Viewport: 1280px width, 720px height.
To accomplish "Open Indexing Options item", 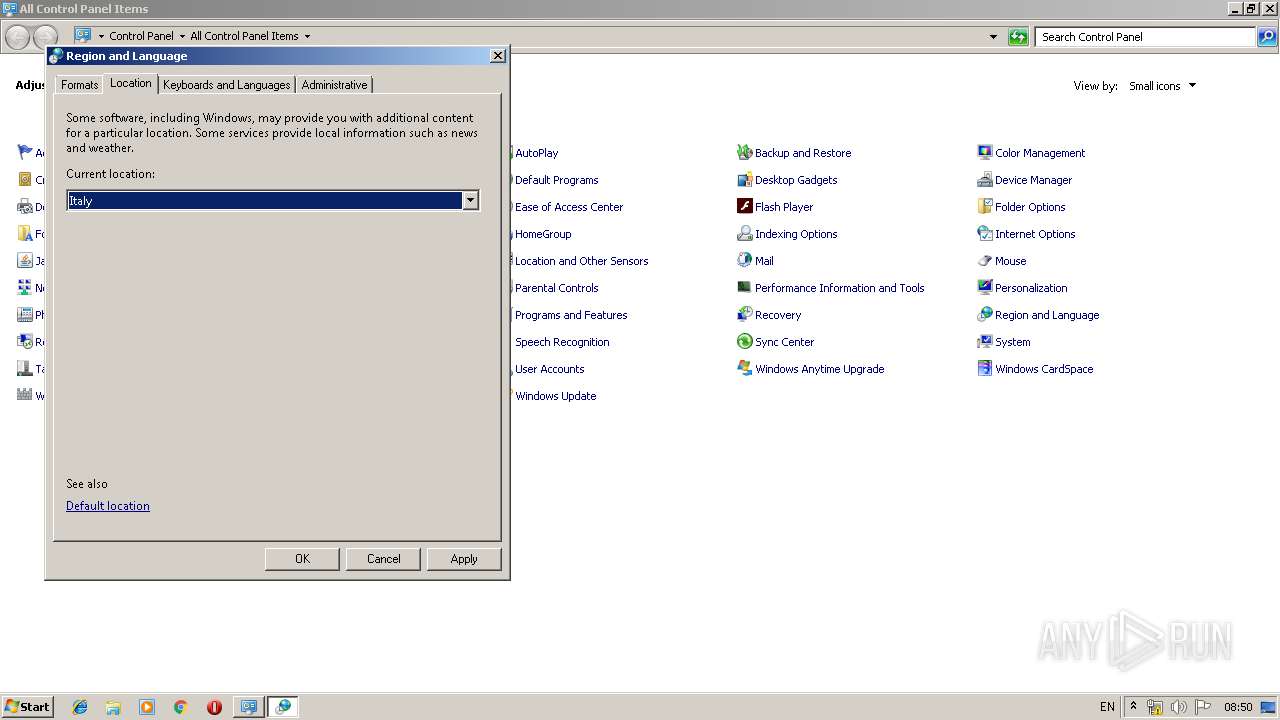I will [x=787, y=234].
